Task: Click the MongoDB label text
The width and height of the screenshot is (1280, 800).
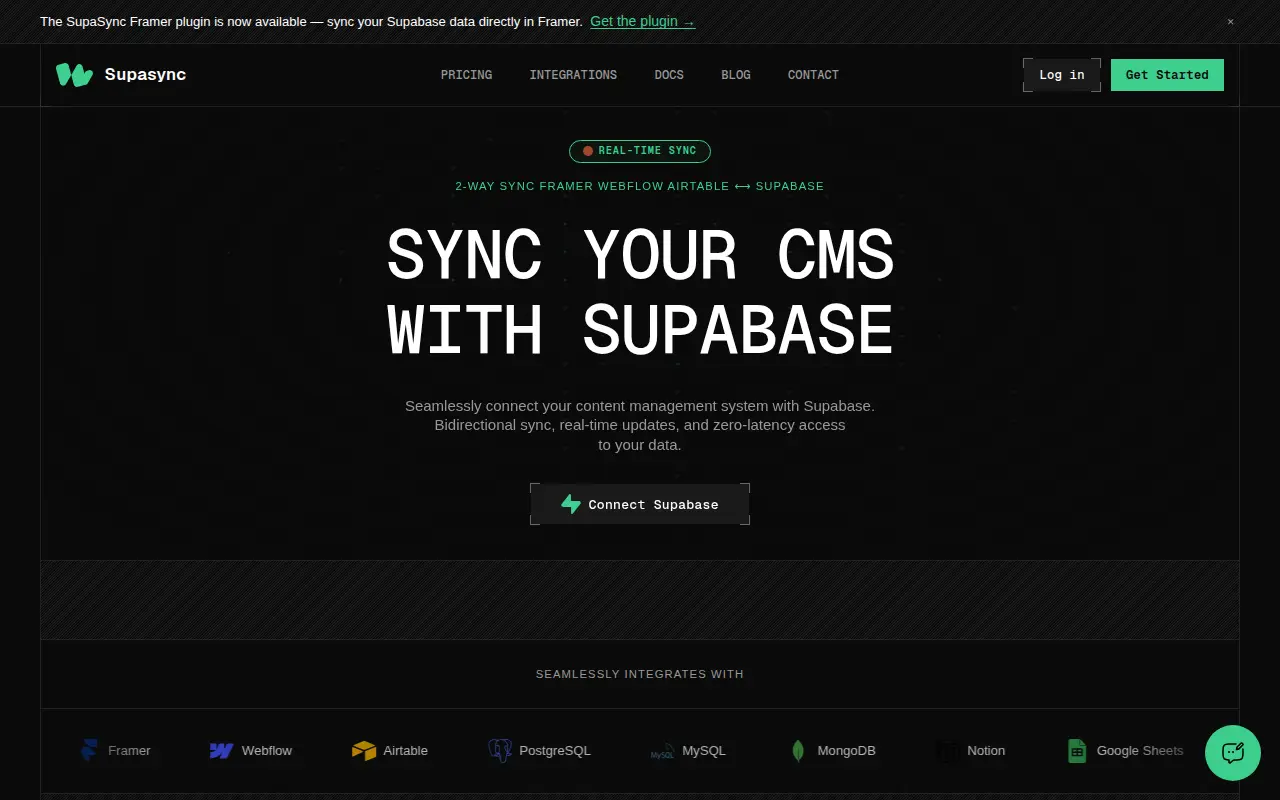Action: pyautogui.click(x=846, y=751)
